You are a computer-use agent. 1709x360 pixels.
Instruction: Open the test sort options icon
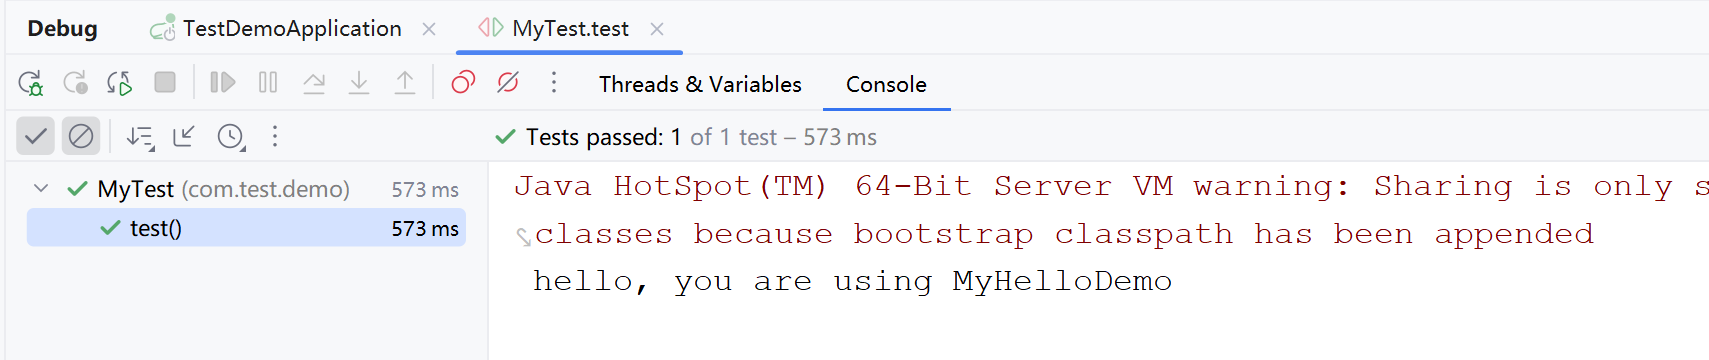pos(140,137)
